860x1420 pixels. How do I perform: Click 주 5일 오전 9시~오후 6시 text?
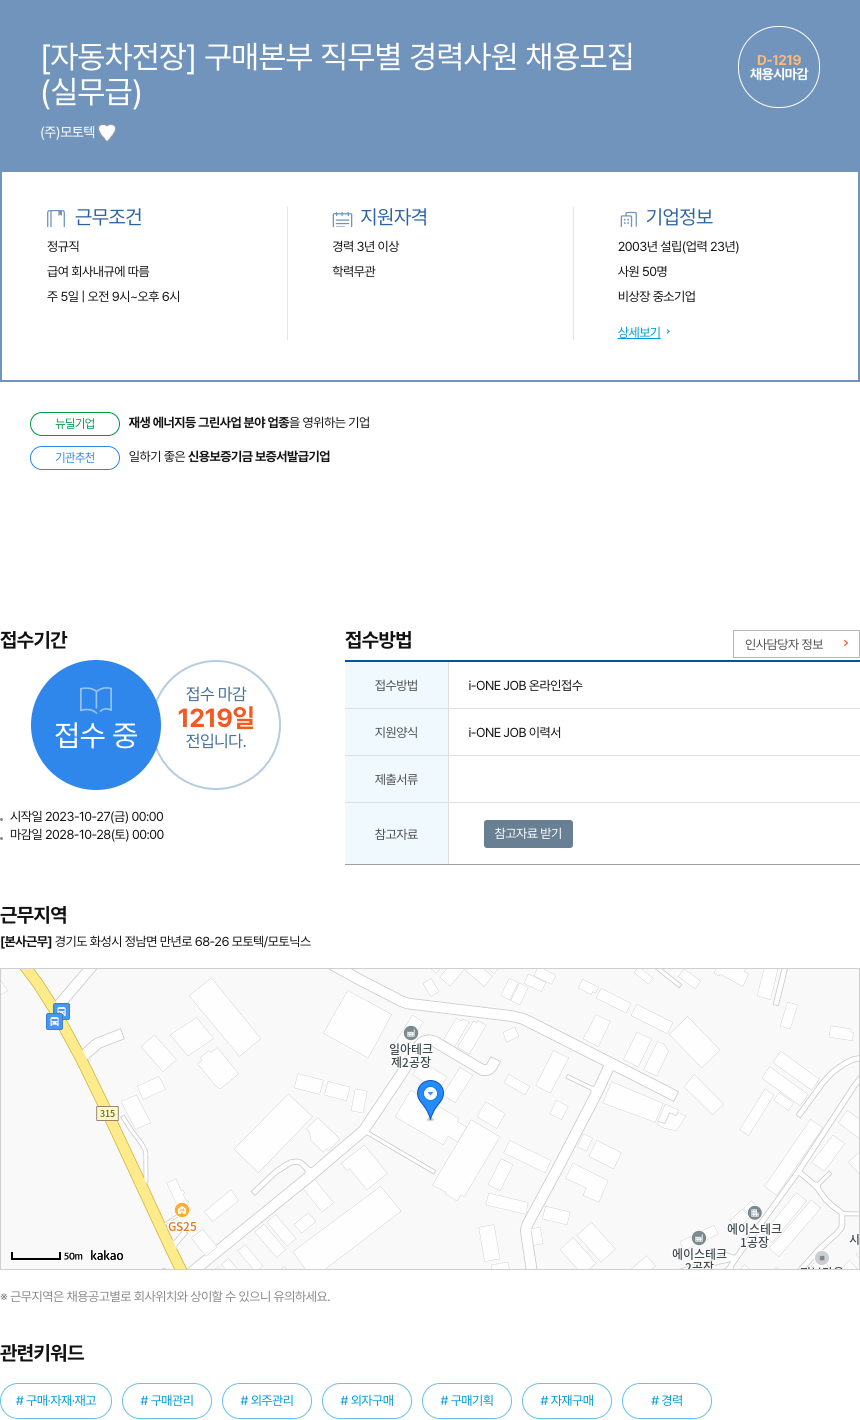[114, 297]
